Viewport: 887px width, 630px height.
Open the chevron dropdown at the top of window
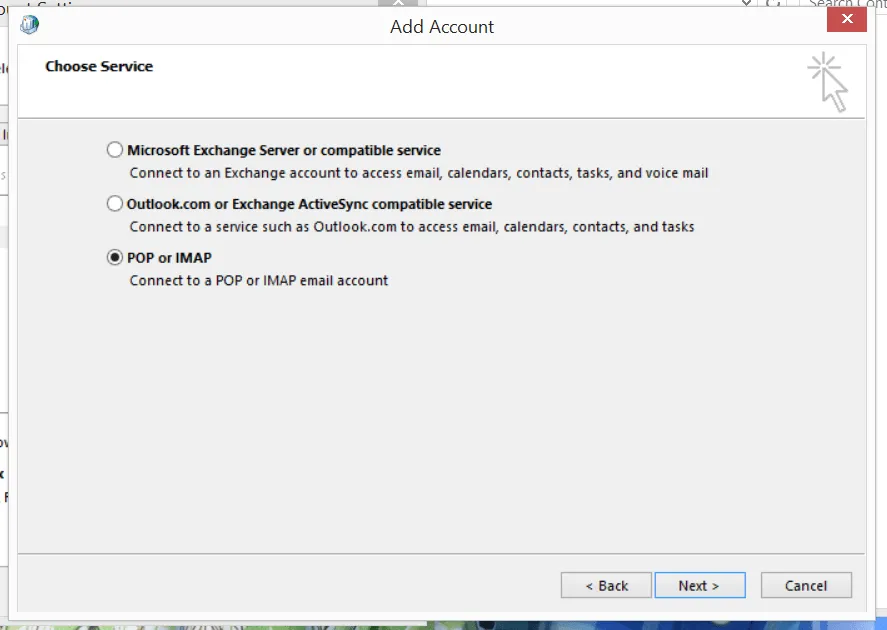745,4
